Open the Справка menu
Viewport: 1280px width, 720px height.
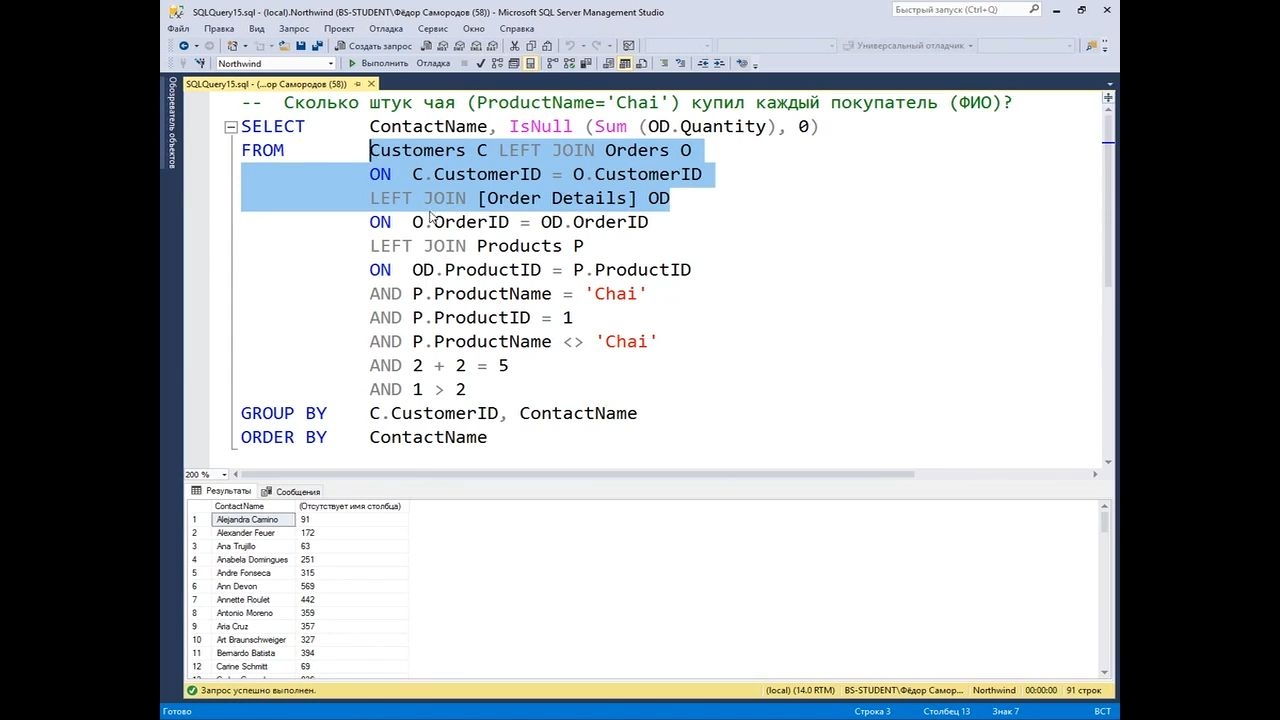coord(517,29)
